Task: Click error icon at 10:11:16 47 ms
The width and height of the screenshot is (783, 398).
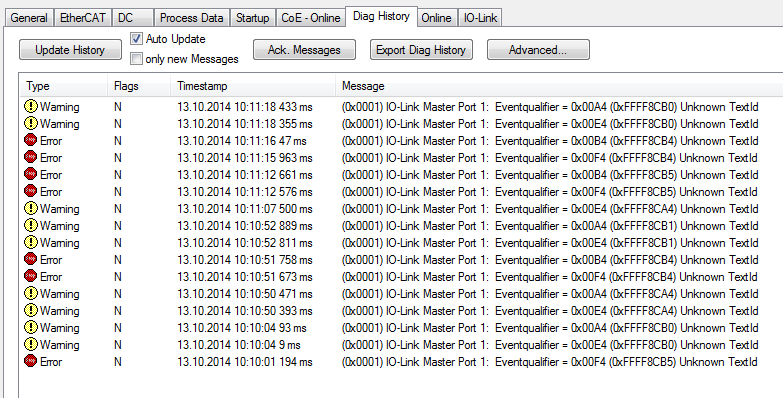Action: (30, 140)
